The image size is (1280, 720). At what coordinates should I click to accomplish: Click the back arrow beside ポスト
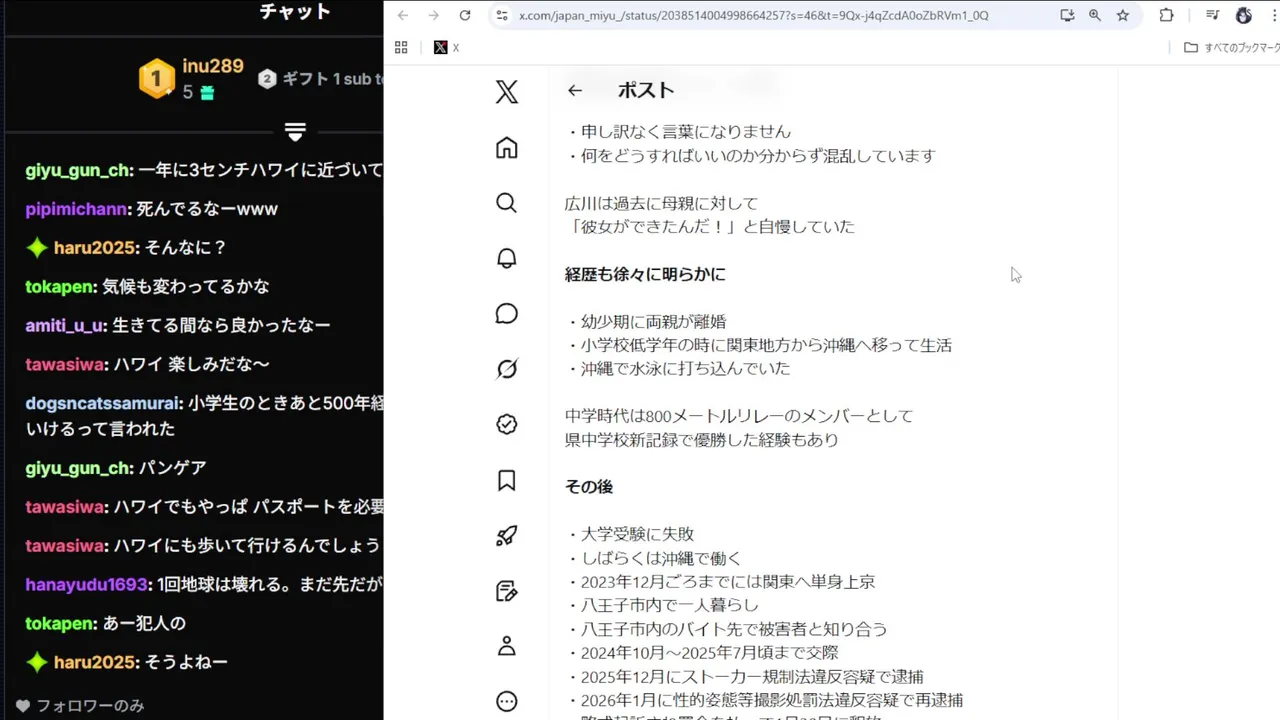[x=574, y=90]
